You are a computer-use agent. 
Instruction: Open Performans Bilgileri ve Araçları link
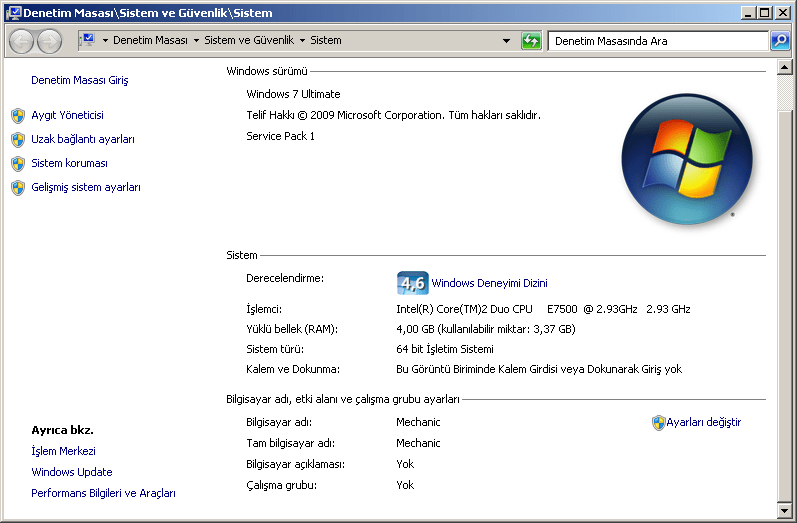[x=103, y=493]
